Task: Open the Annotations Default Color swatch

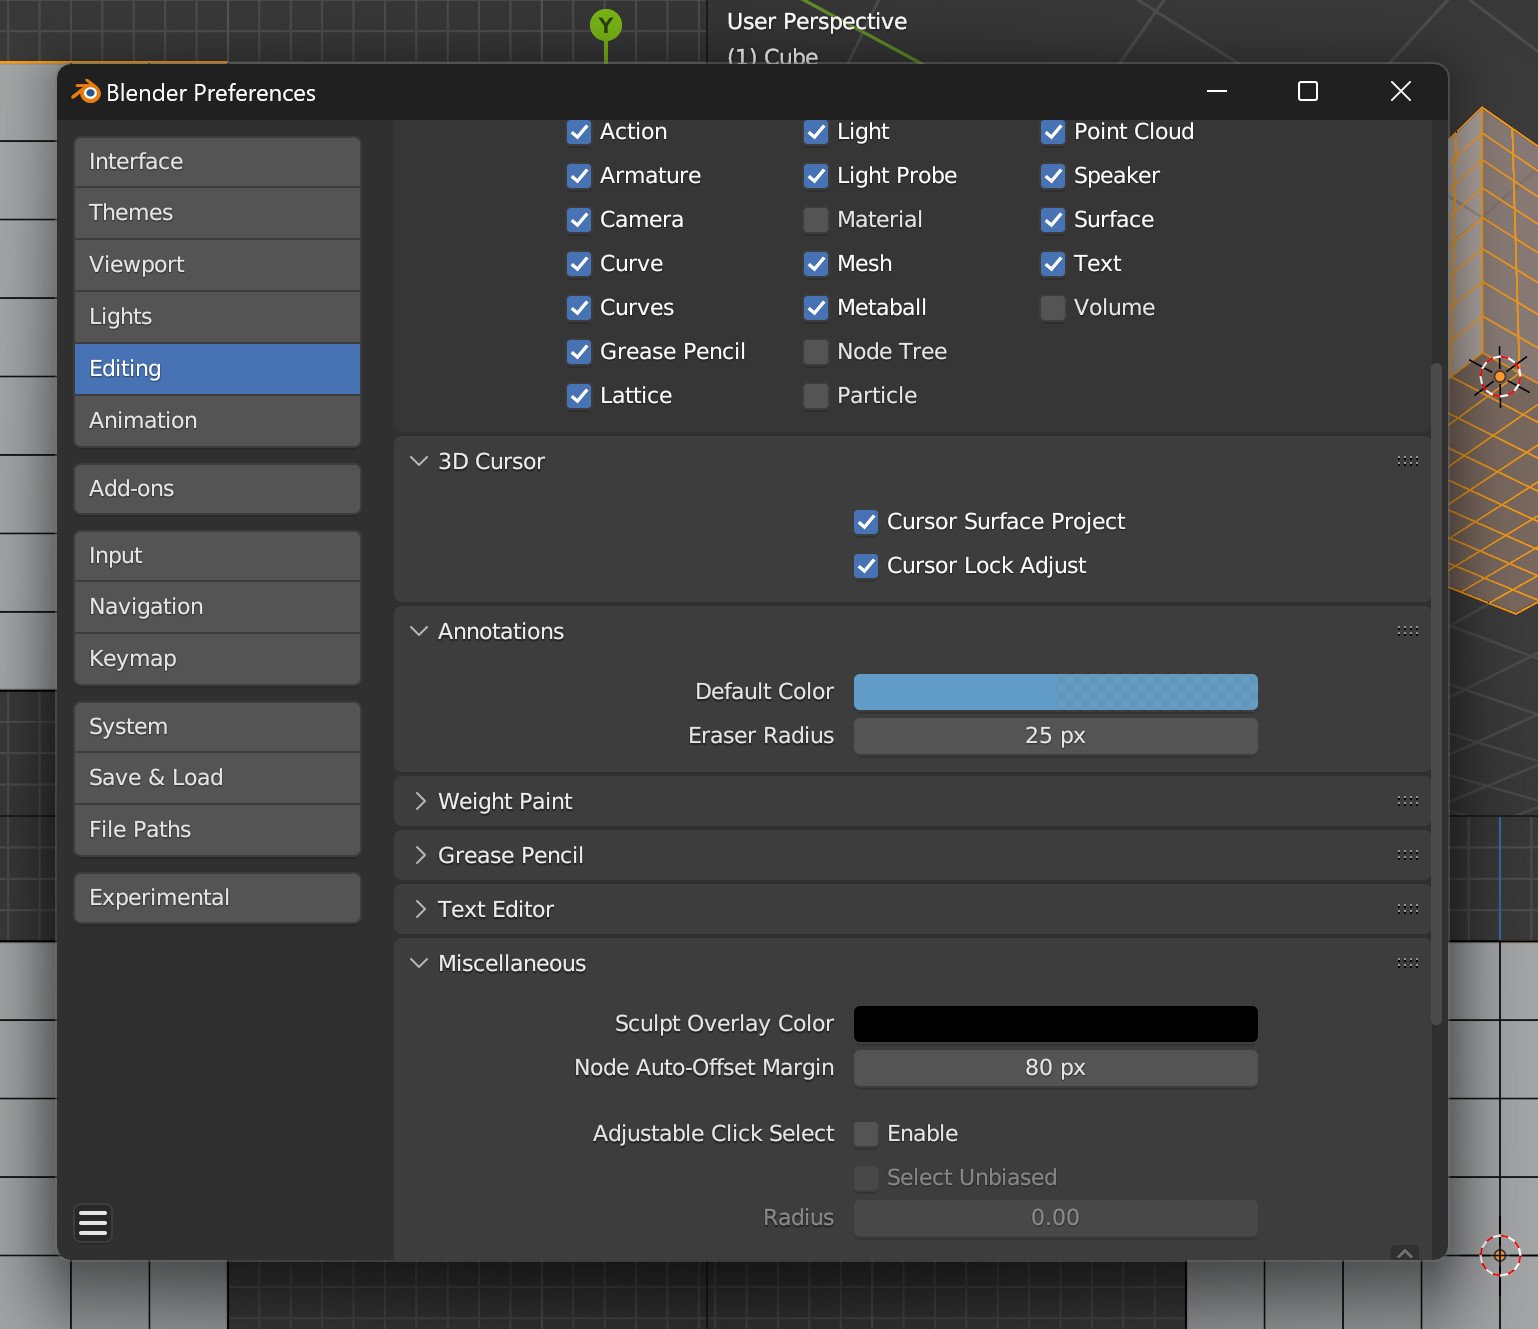Action: (x=1056, y=692)
